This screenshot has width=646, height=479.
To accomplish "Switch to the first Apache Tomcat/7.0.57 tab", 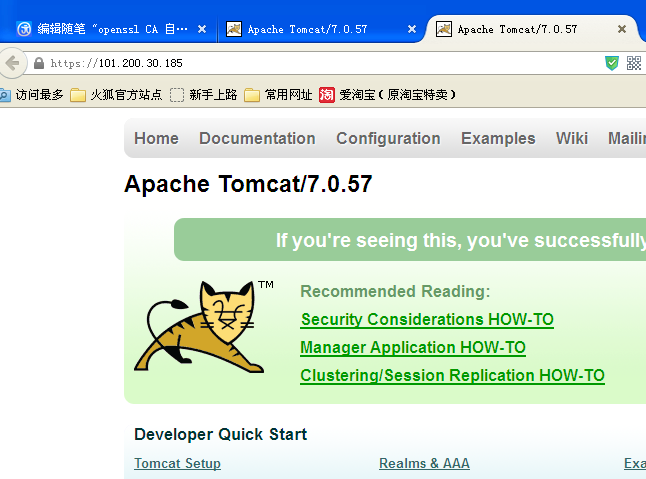I will point(319,29).
